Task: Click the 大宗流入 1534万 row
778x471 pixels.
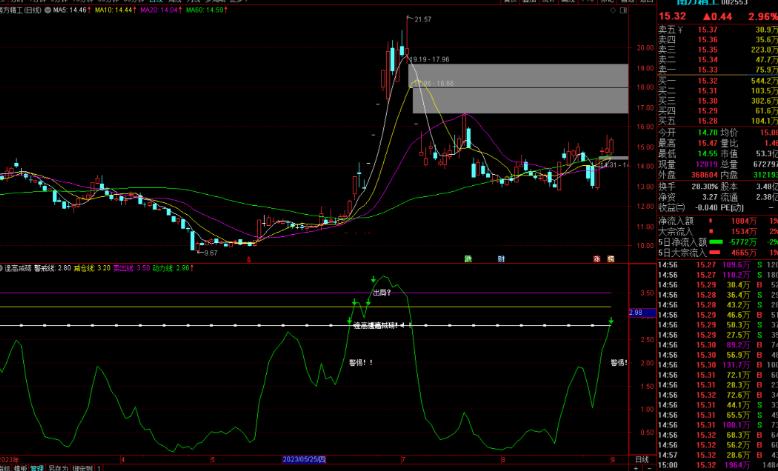Action: (718, 232)
